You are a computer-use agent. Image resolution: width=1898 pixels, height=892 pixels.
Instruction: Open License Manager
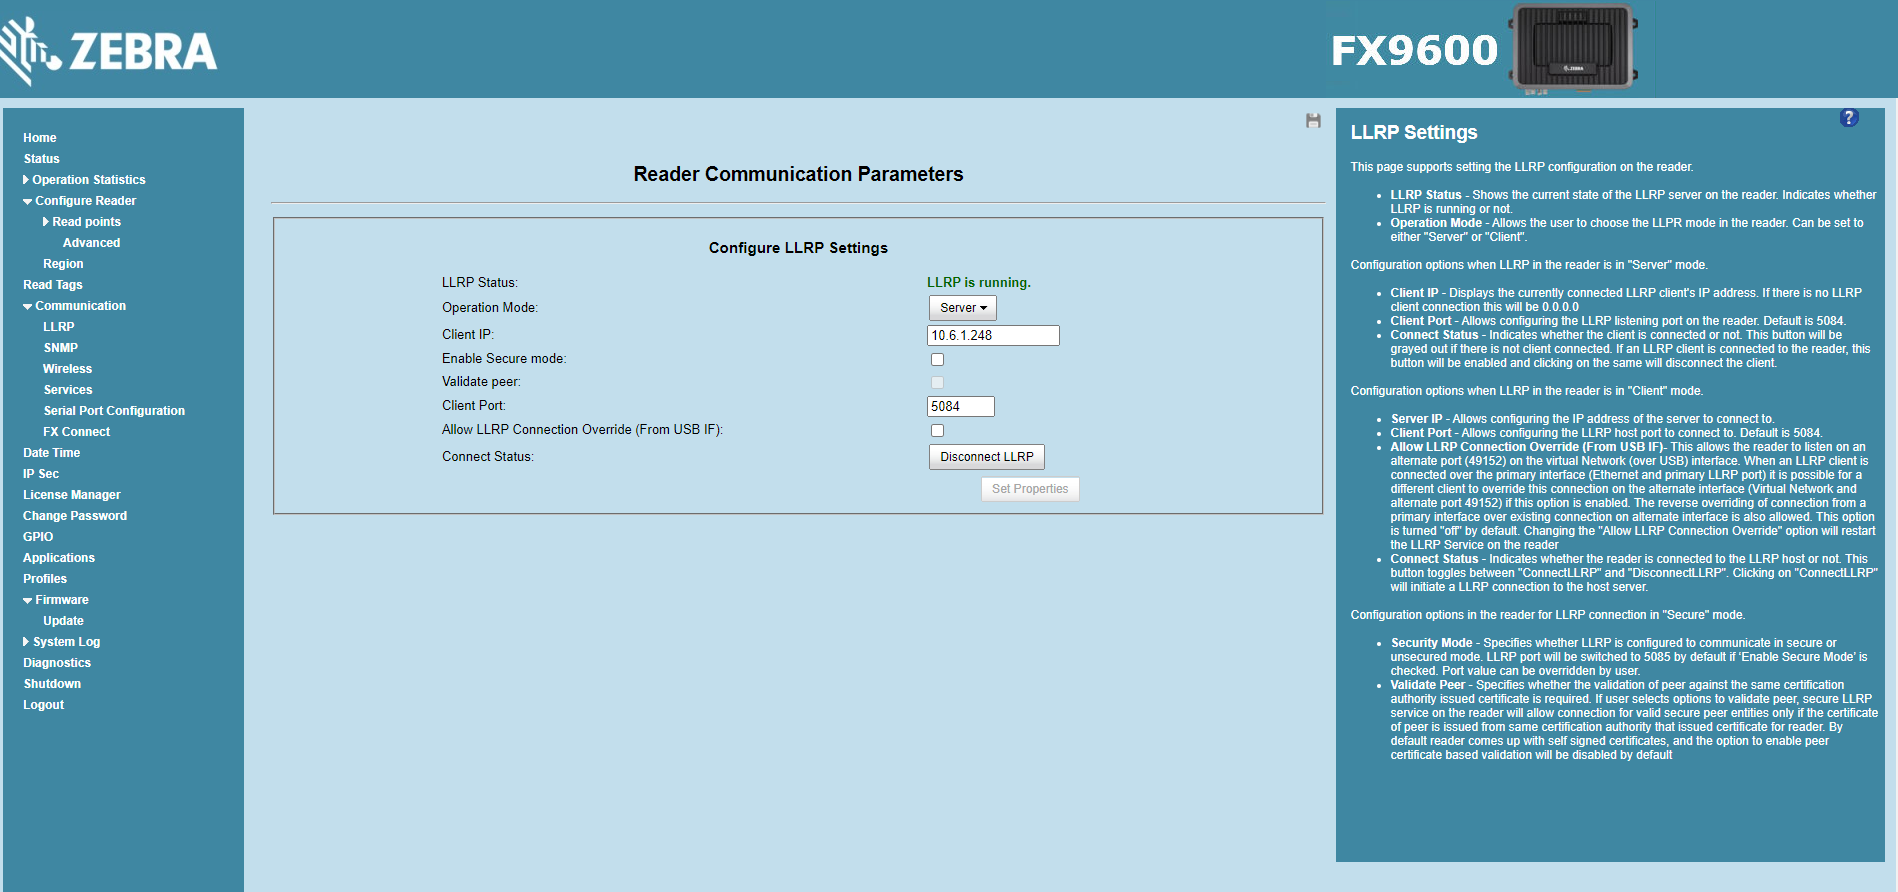click(72, 495)
